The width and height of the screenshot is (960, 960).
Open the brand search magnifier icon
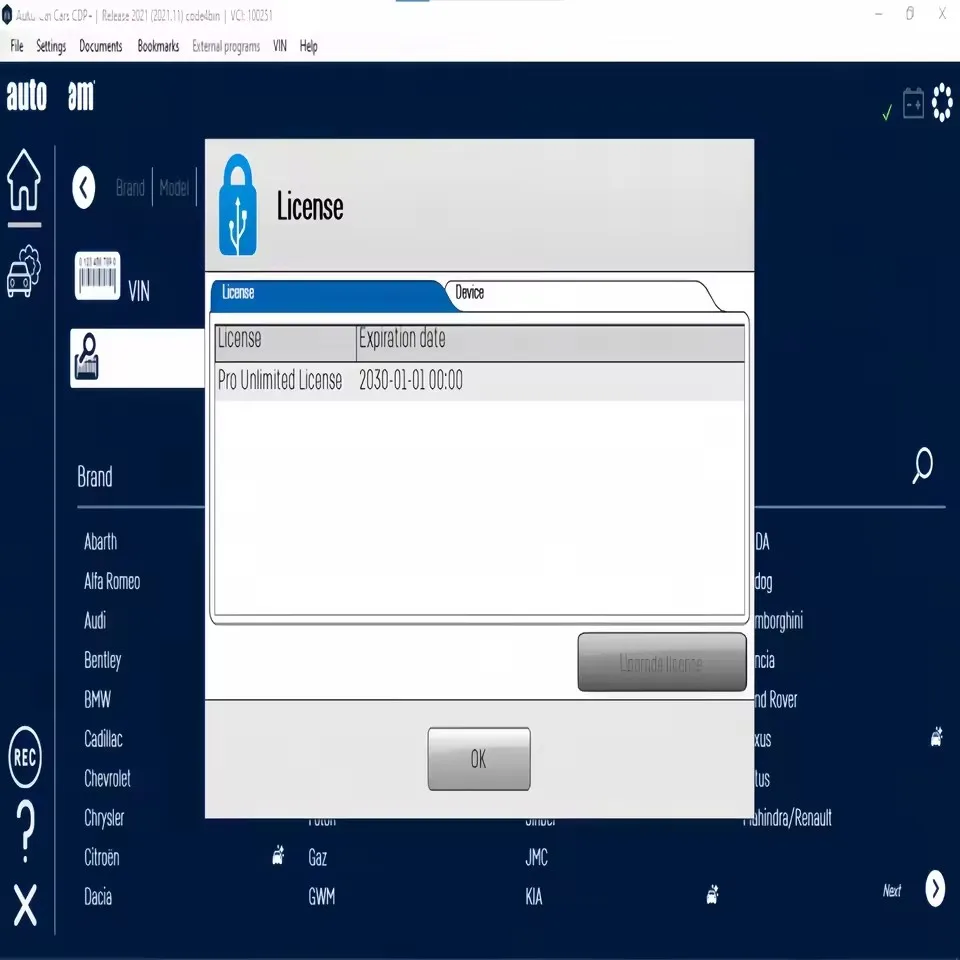point(922,465)
